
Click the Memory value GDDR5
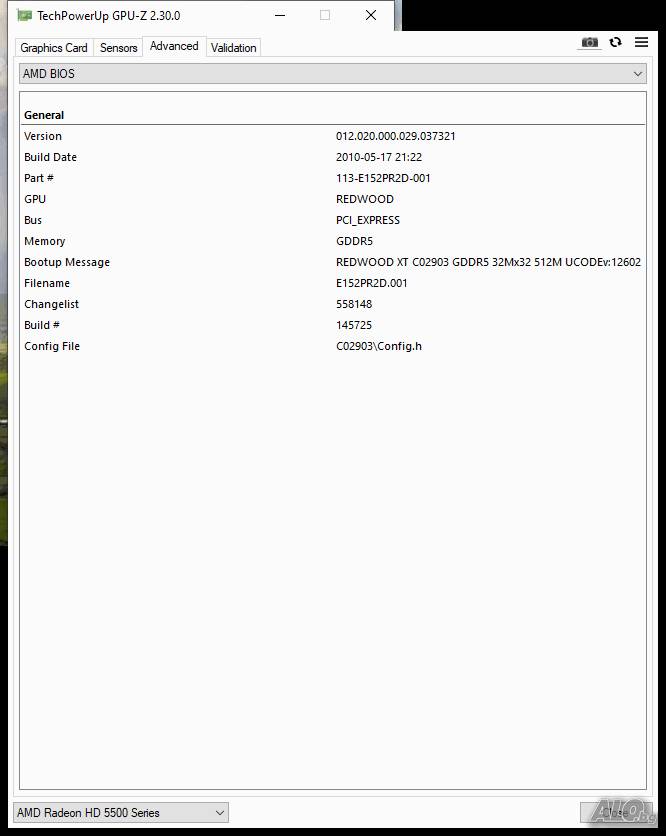click(x=354, y=241)
